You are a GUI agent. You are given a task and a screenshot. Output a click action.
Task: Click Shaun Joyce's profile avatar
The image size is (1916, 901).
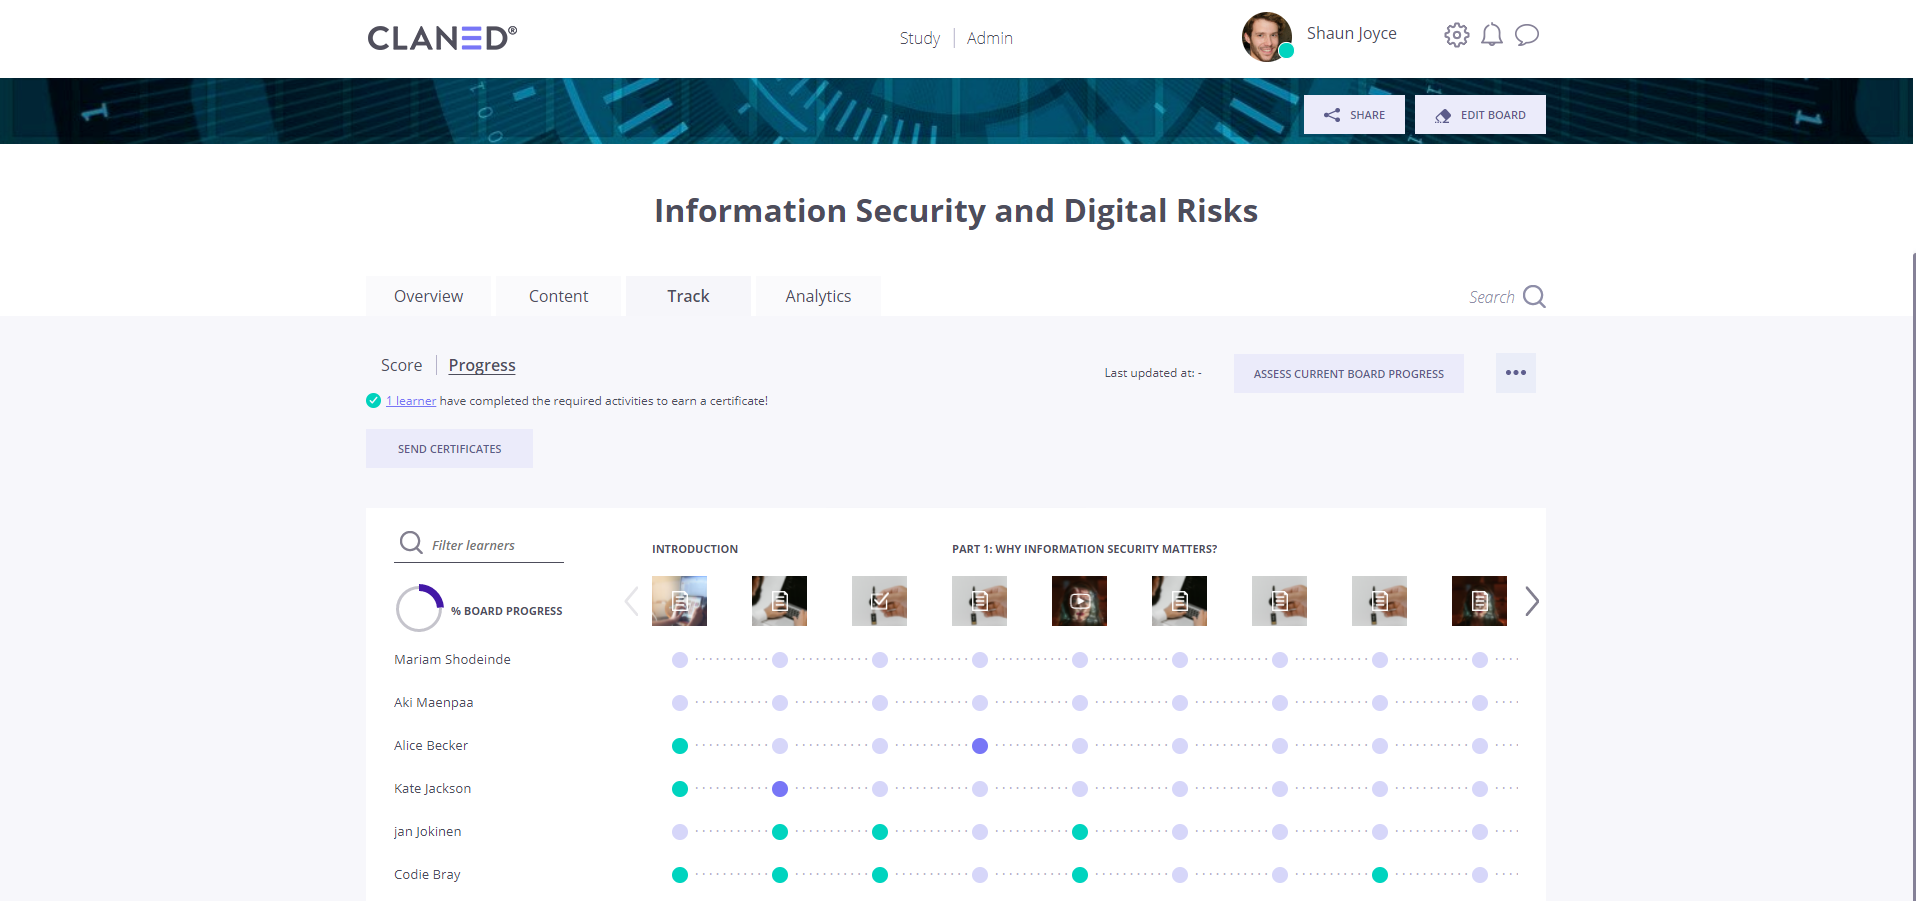point(1267,37)
